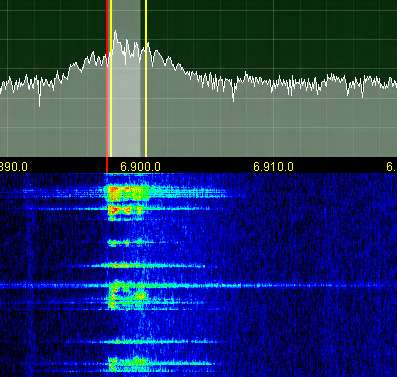Screen dimensions: 397x377
Task: Click the small thin burst between the strong bursts
Action: 128,243
